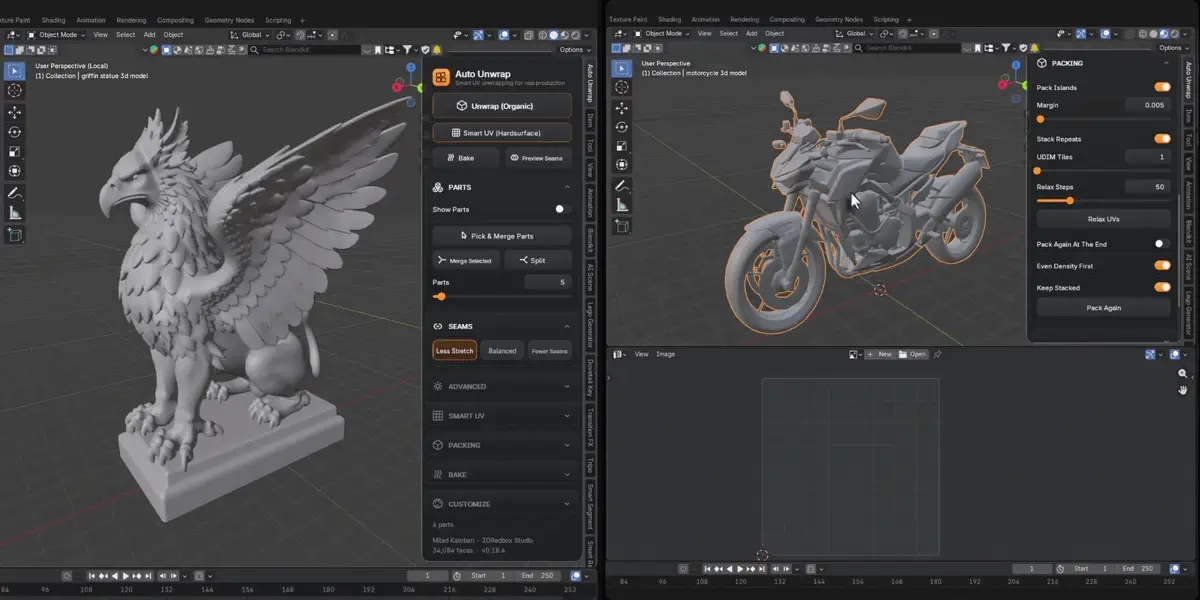Switch to the Geometry Nodes workspace tab on left
This screenshot has height=600, width=1200.
point(229,20)
